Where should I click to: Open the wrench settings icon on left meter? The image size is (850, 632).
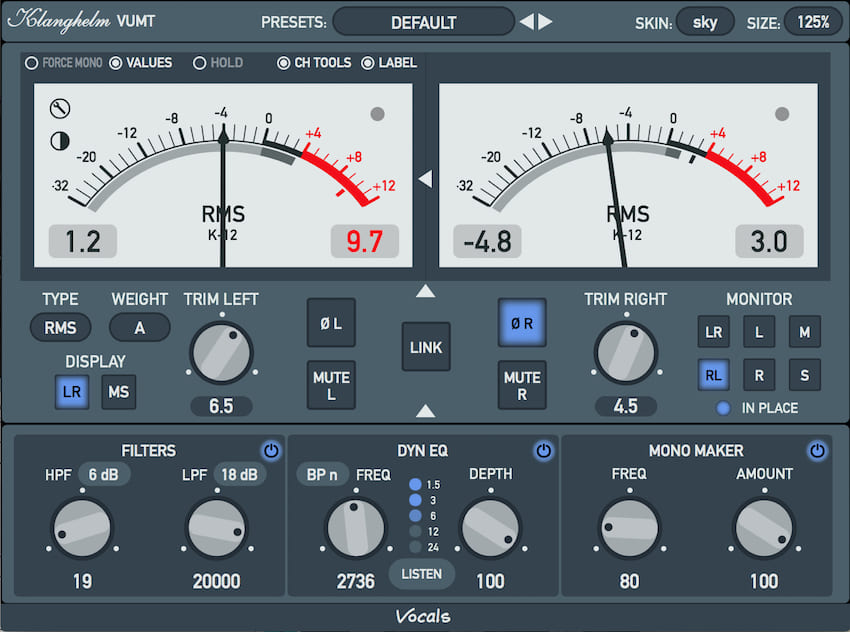60,109
